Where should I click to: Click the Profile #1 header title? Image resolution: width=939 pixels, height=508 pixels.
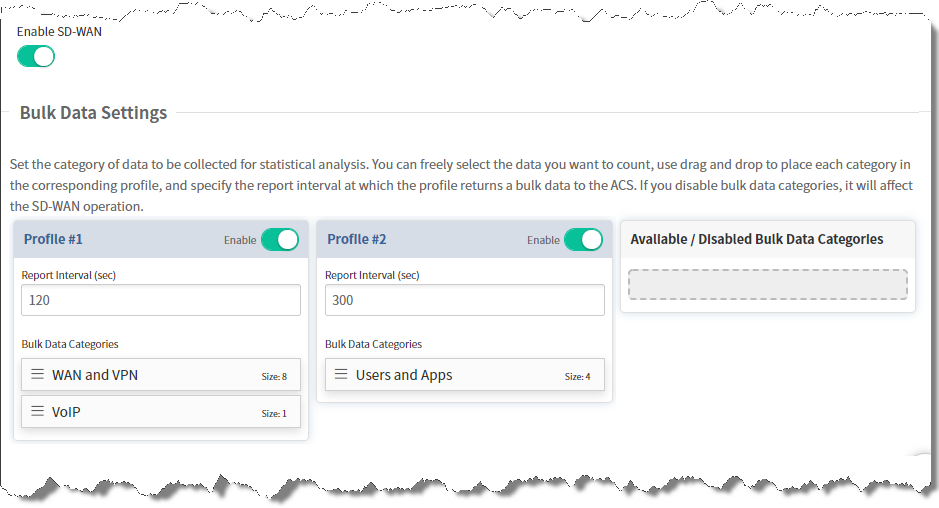[53, 239]
